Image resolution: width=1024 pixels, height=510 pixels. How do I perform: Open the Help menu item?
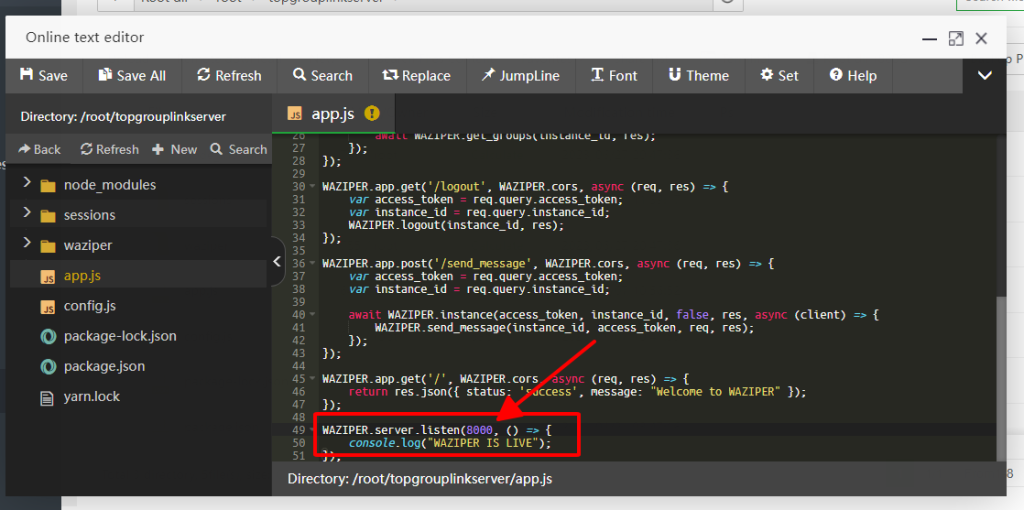[852, 76]
